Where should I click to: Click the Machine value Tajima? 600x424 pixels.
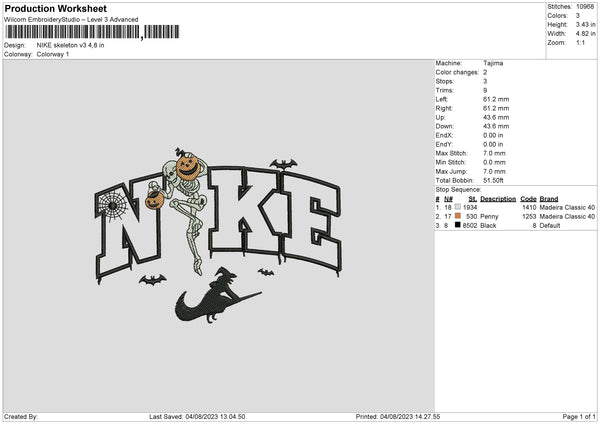click(493, 63)
